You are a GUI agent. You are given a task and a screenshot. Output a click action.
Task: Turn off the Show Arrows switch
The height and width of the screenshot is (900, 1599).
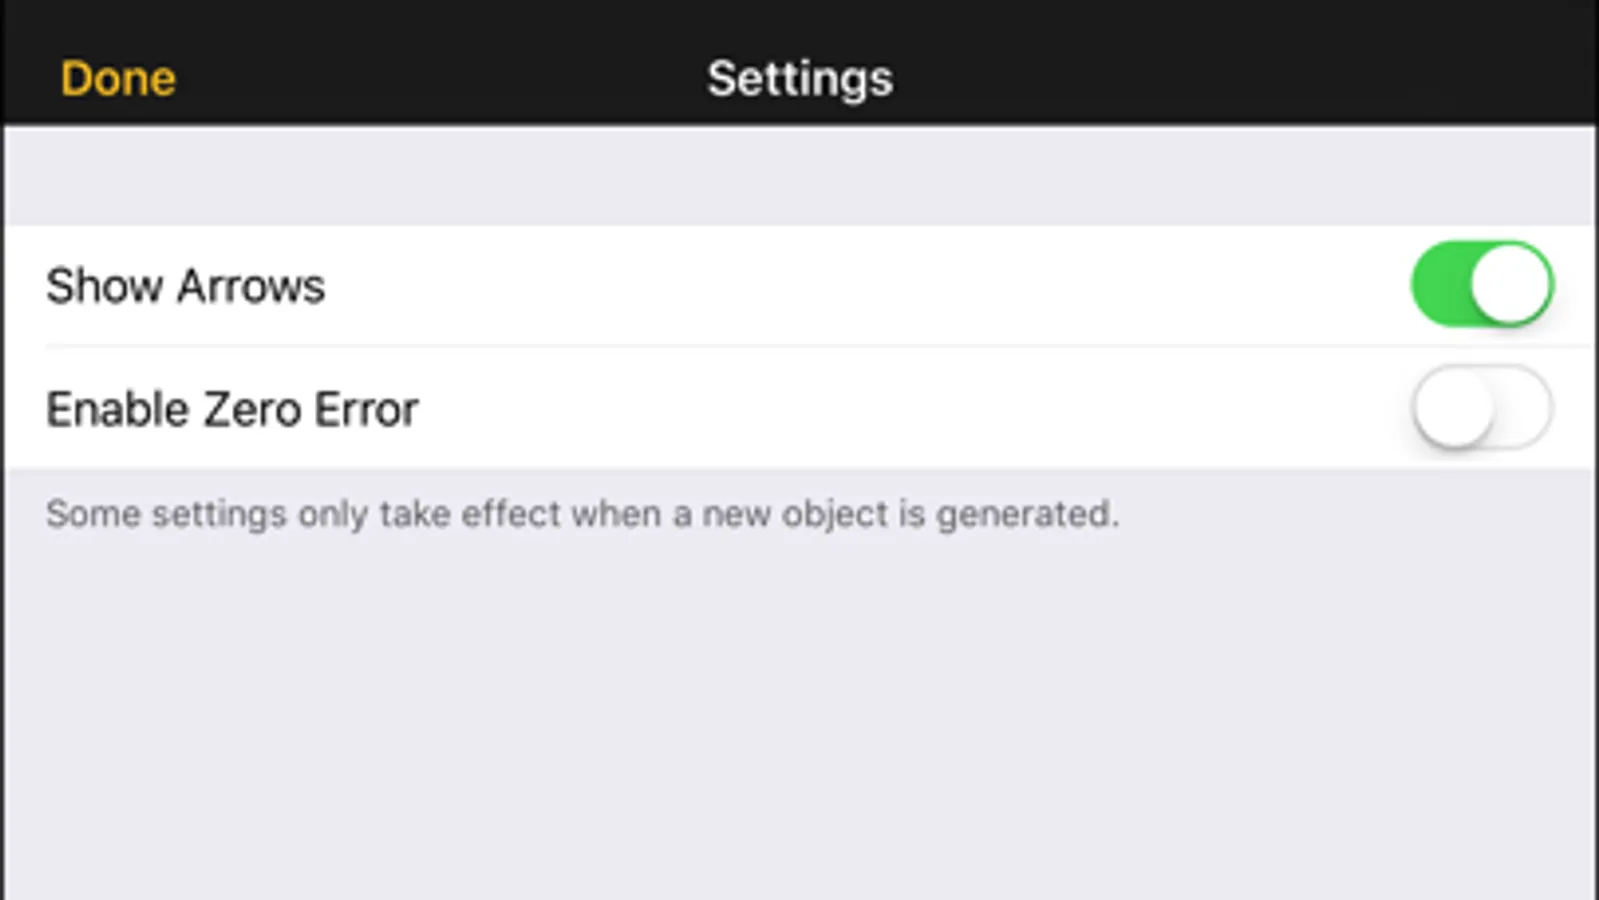[1482, 284]
